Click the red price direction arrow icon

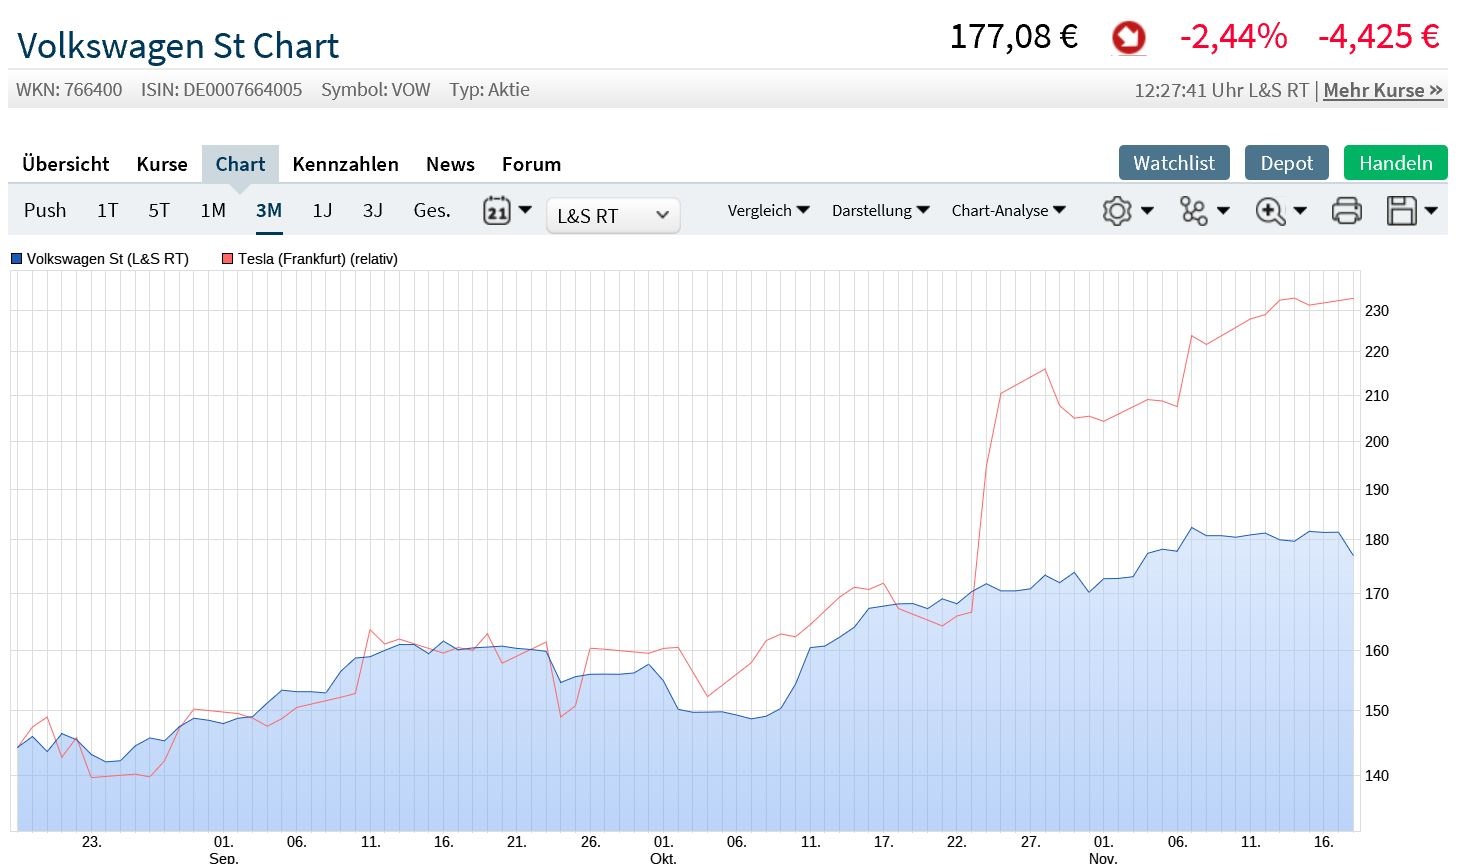click(1129, 38)
